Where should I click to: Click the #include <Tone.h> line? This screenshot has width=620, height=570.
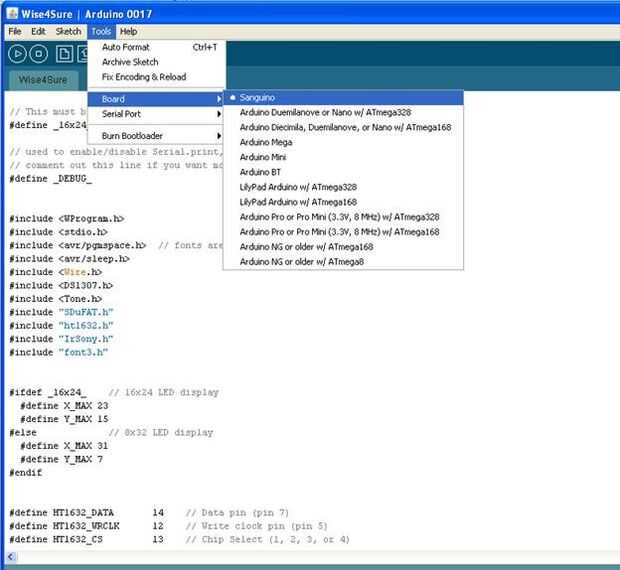point(56,299)
